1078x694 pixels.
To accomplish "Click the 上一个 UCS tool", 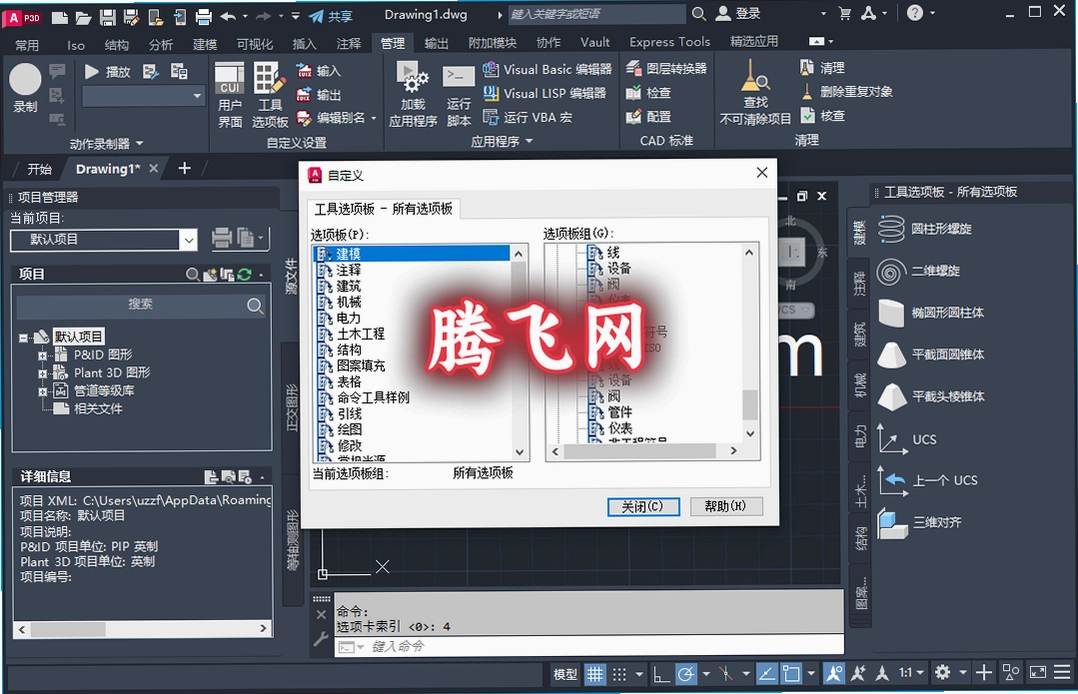I will click(927, 480).
